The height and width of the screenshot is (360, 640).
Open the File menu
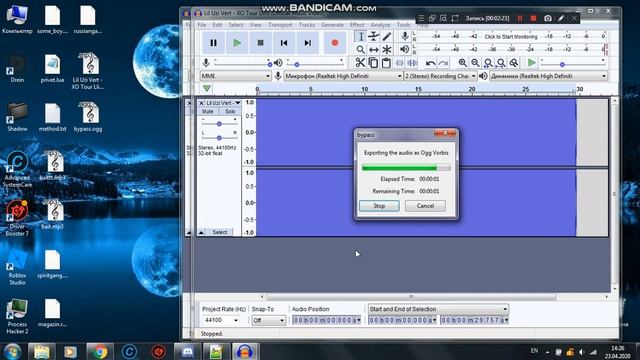(202, 25)
